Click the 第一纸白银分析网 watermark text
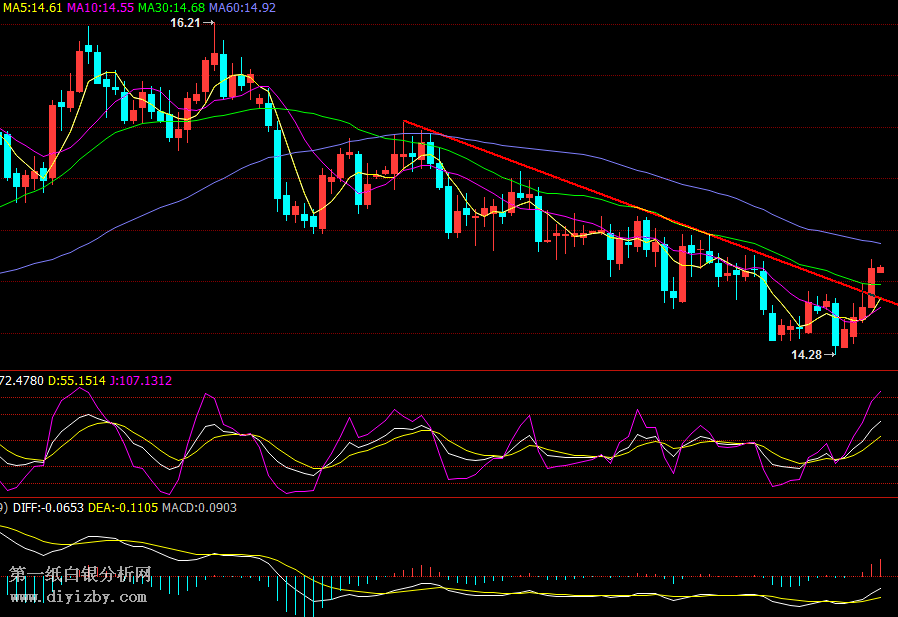Screen dimensions: 898x617 (x=80, y=575)
